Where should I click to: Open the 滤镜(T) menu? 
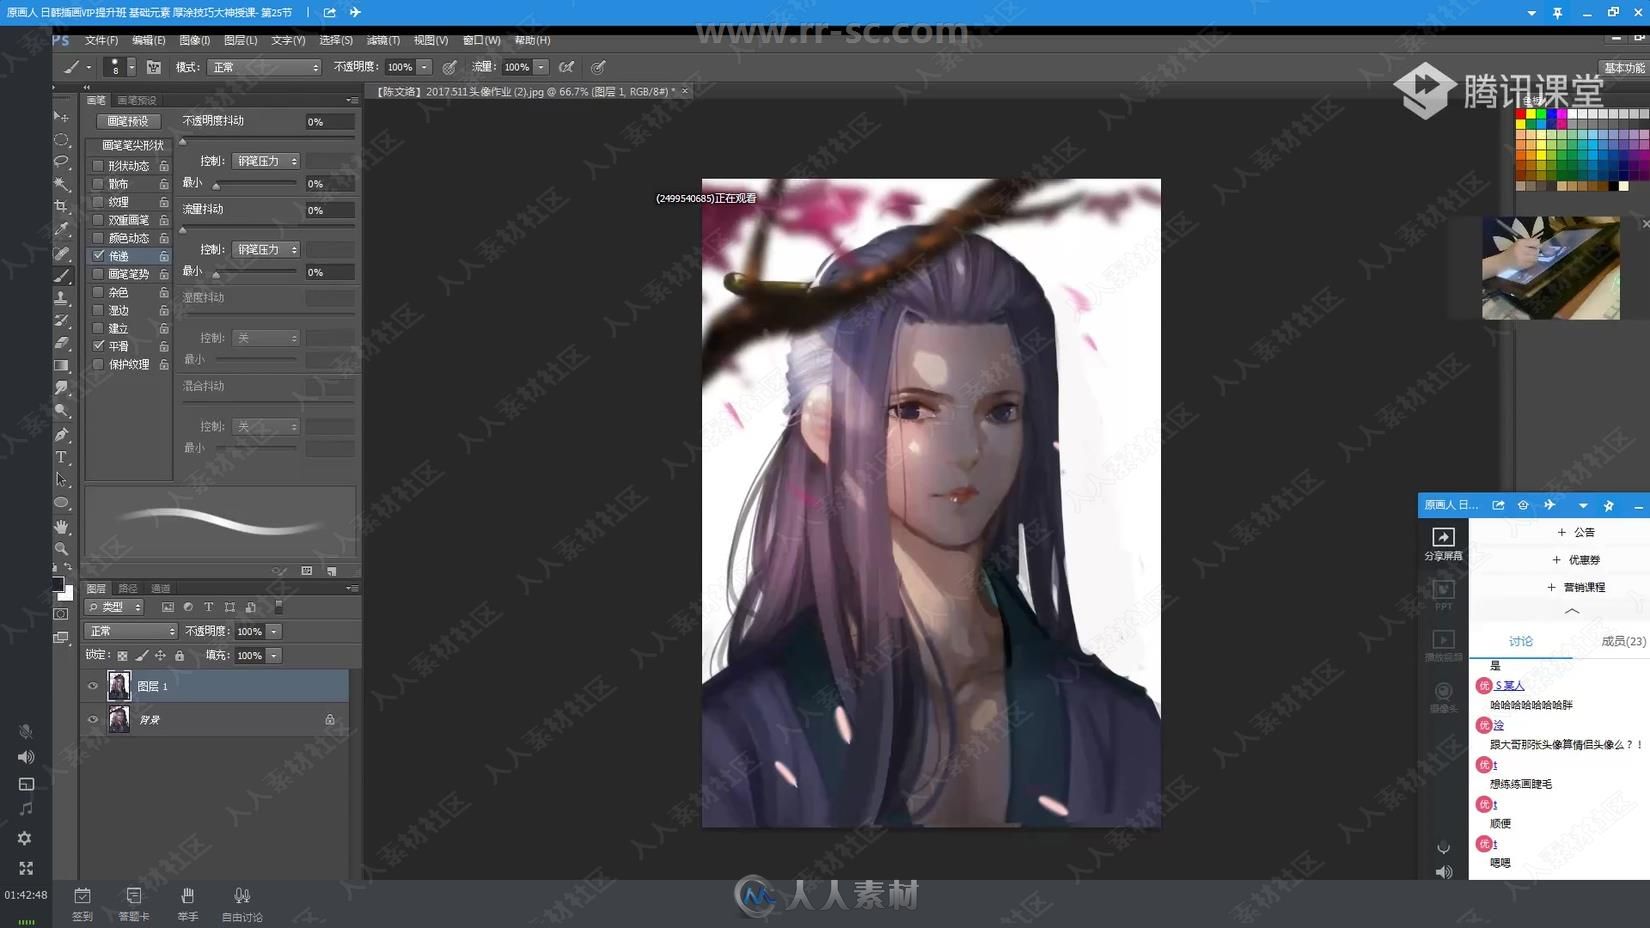tap(383, 40)
